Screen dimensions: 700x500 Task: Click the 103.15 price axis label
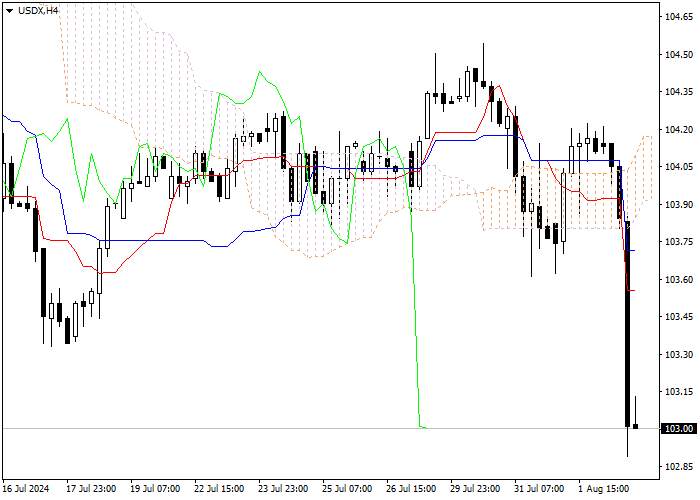(679, 392)
